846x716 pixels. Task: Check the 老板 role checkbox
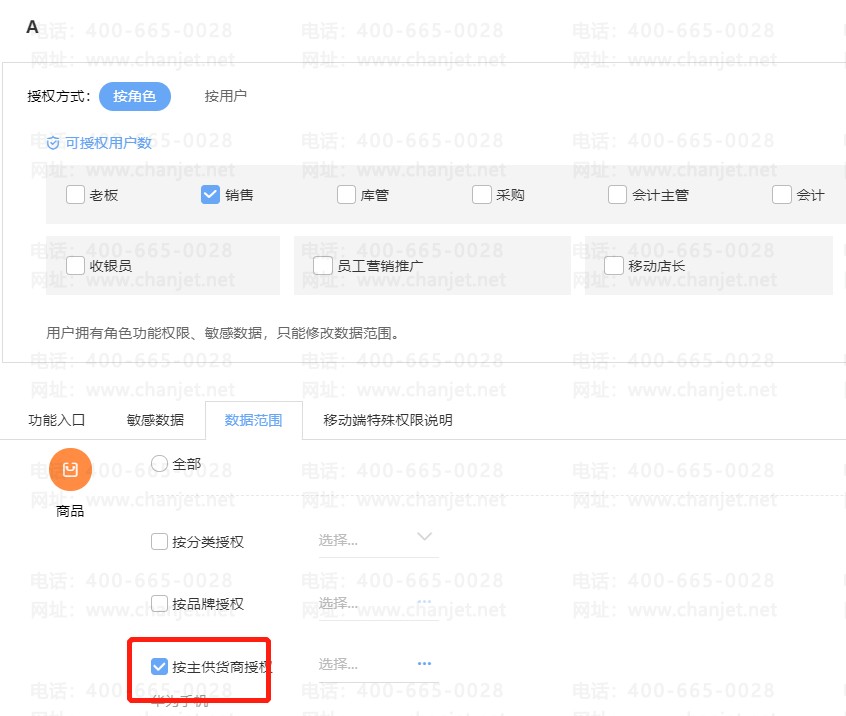click(x=75, y=195)
